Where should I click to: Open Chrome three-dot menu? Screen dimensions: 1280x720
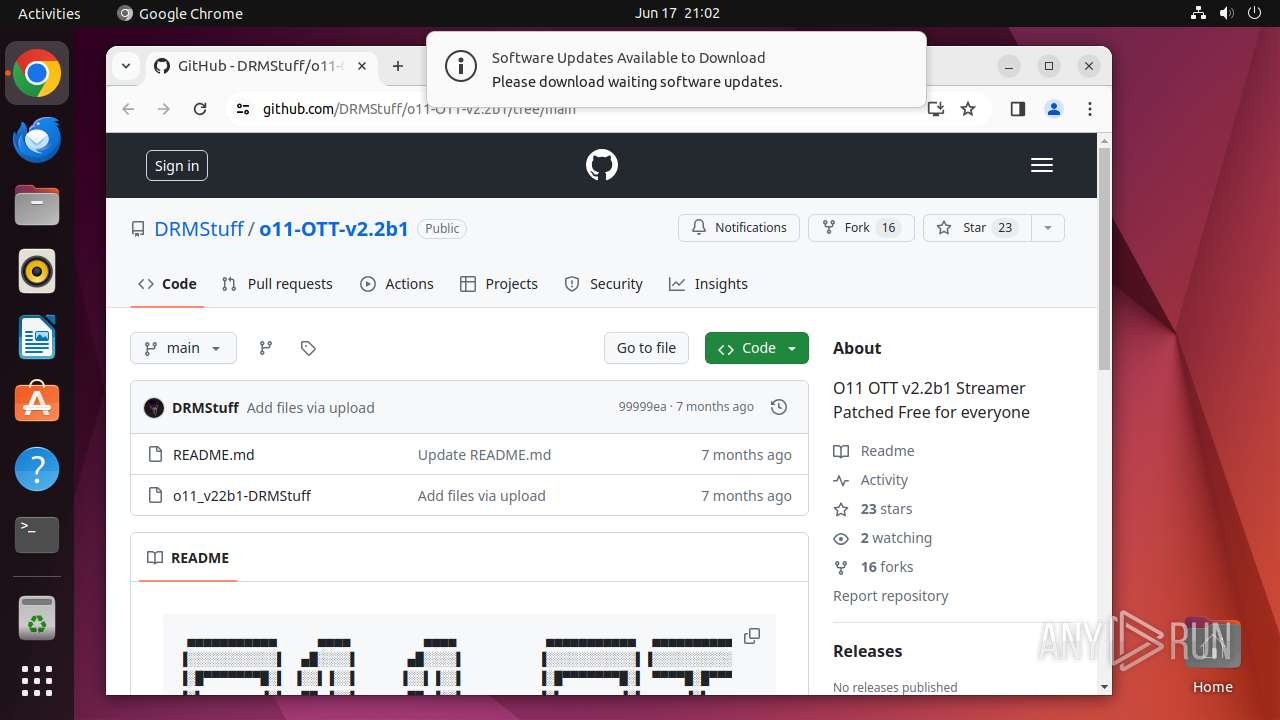[x=1090, y=109]
